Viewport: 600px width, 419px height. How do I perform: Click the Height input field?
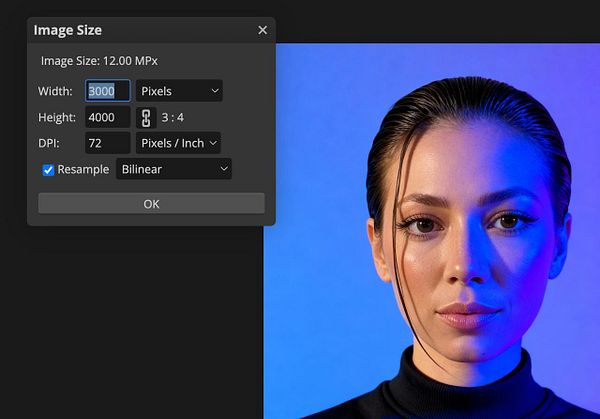tap(108, 117)
